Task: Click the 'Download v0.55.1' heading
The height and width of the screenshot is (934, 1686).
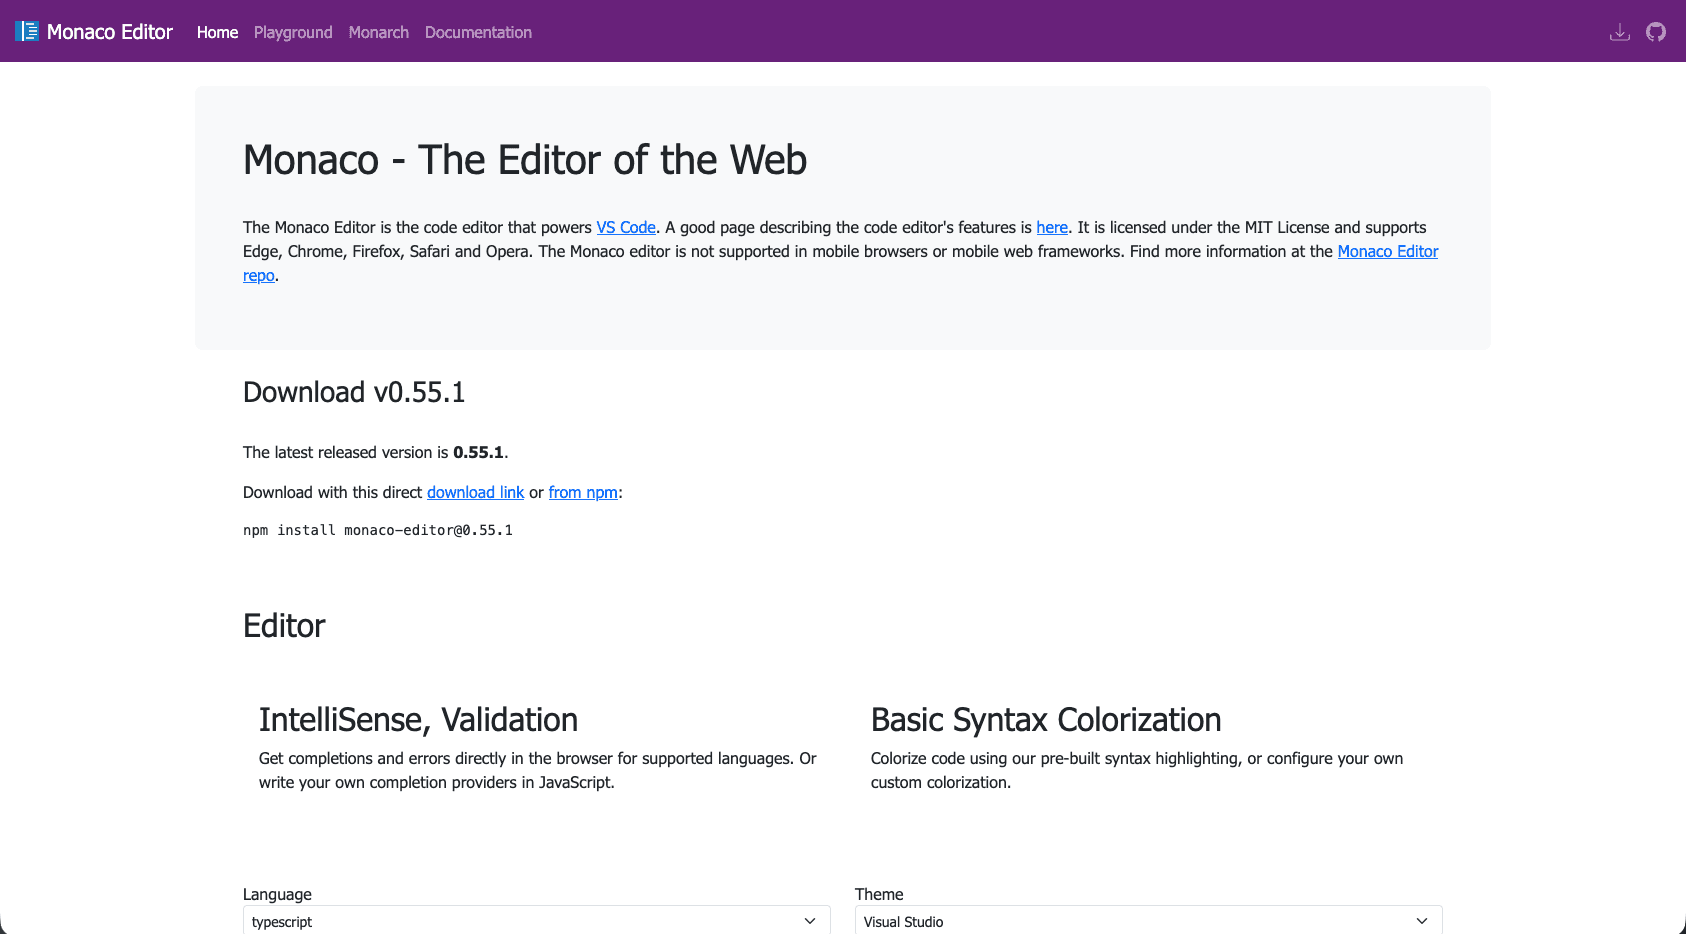Action: [354, 392]
